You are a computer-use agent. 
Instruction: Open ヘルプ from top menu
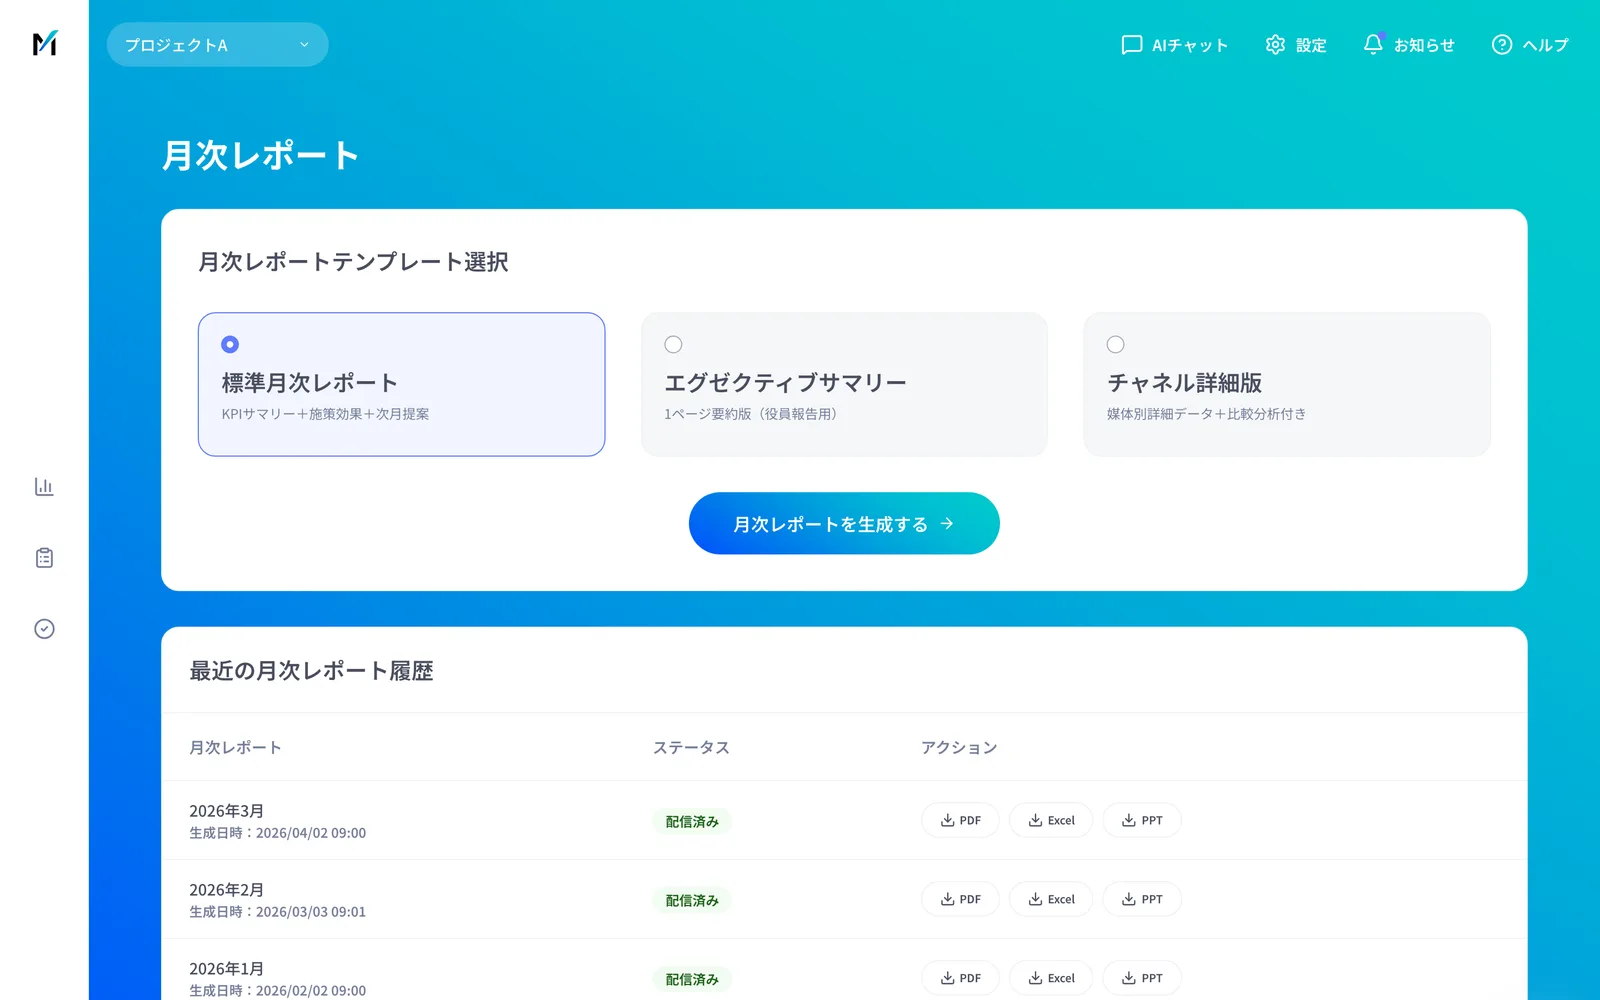pyautogui.click(x=1530, y=45)
